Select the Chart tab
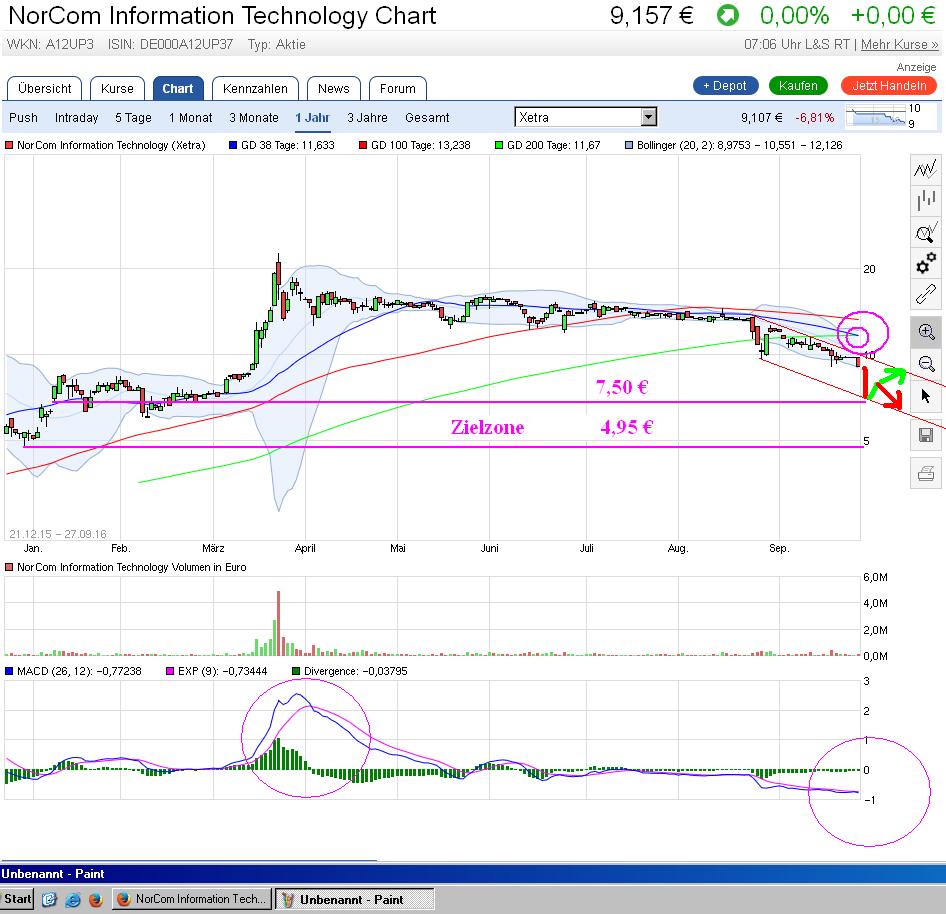The width and height of the screenshot is (946, 914). tap(178, 89)
